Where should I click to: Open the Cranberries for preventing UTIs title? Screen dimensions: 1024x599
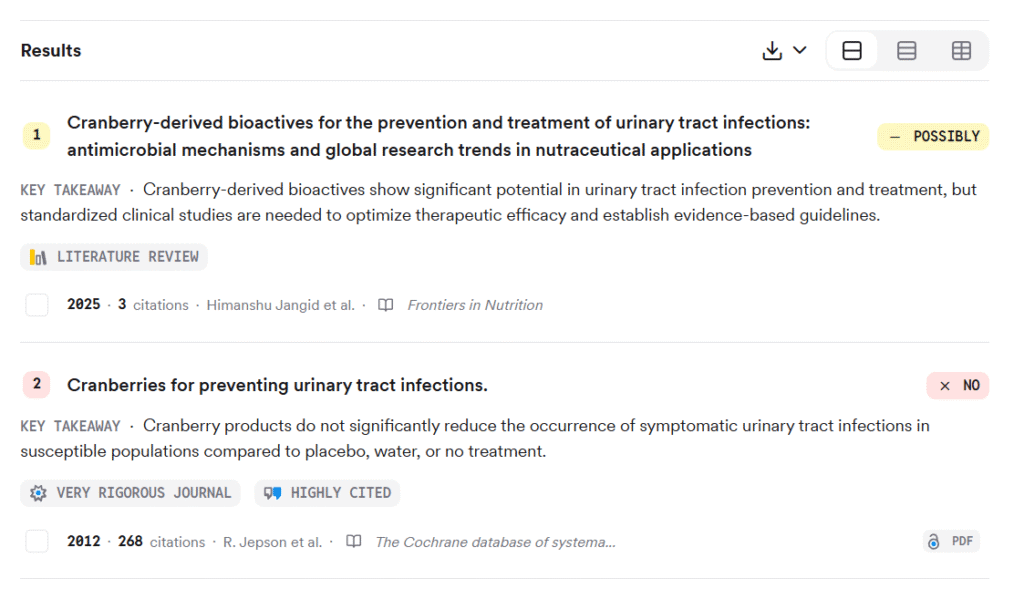[x=277, y=385]
